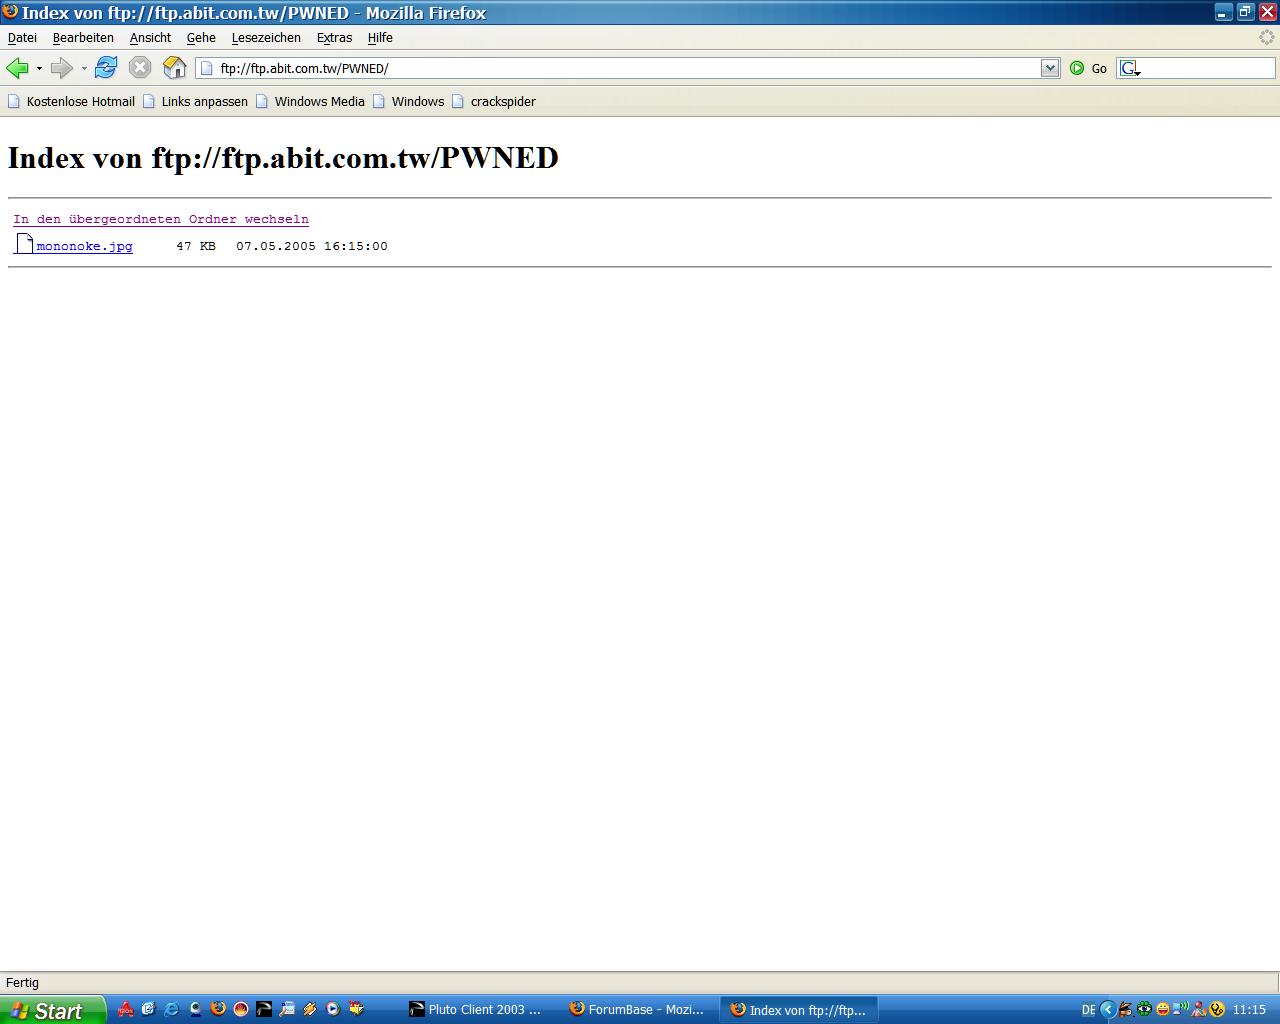Launch Internet Explorer from quick launch
Image resolution: width=1280 pixels, height=1024 pixels.
pyautogui.click(x=172, y=1009)
